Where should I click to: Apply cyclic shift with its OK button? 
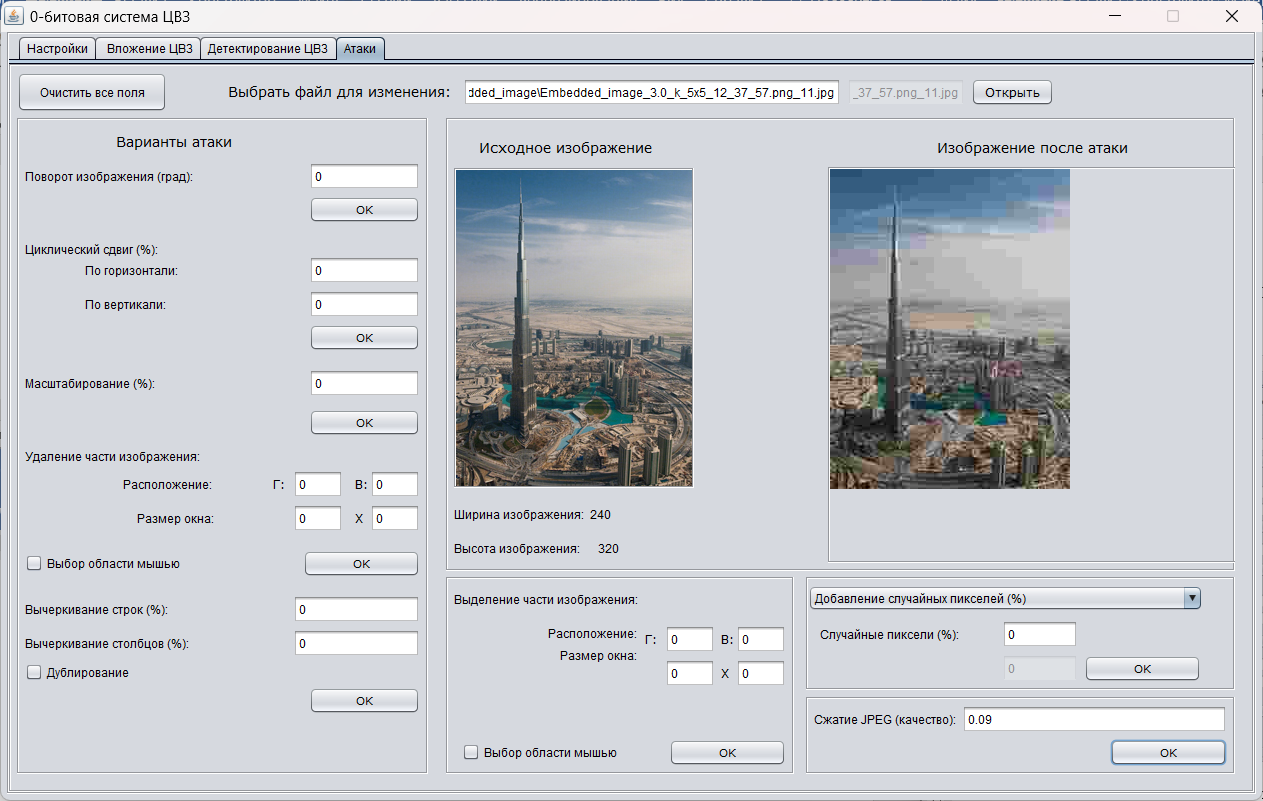click(x=364, y=338)
